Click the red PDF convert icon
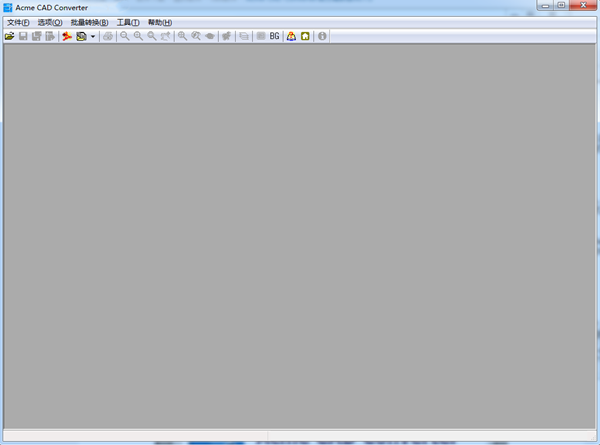The width and height of the screenshot is (600, 445). point(67,36)
